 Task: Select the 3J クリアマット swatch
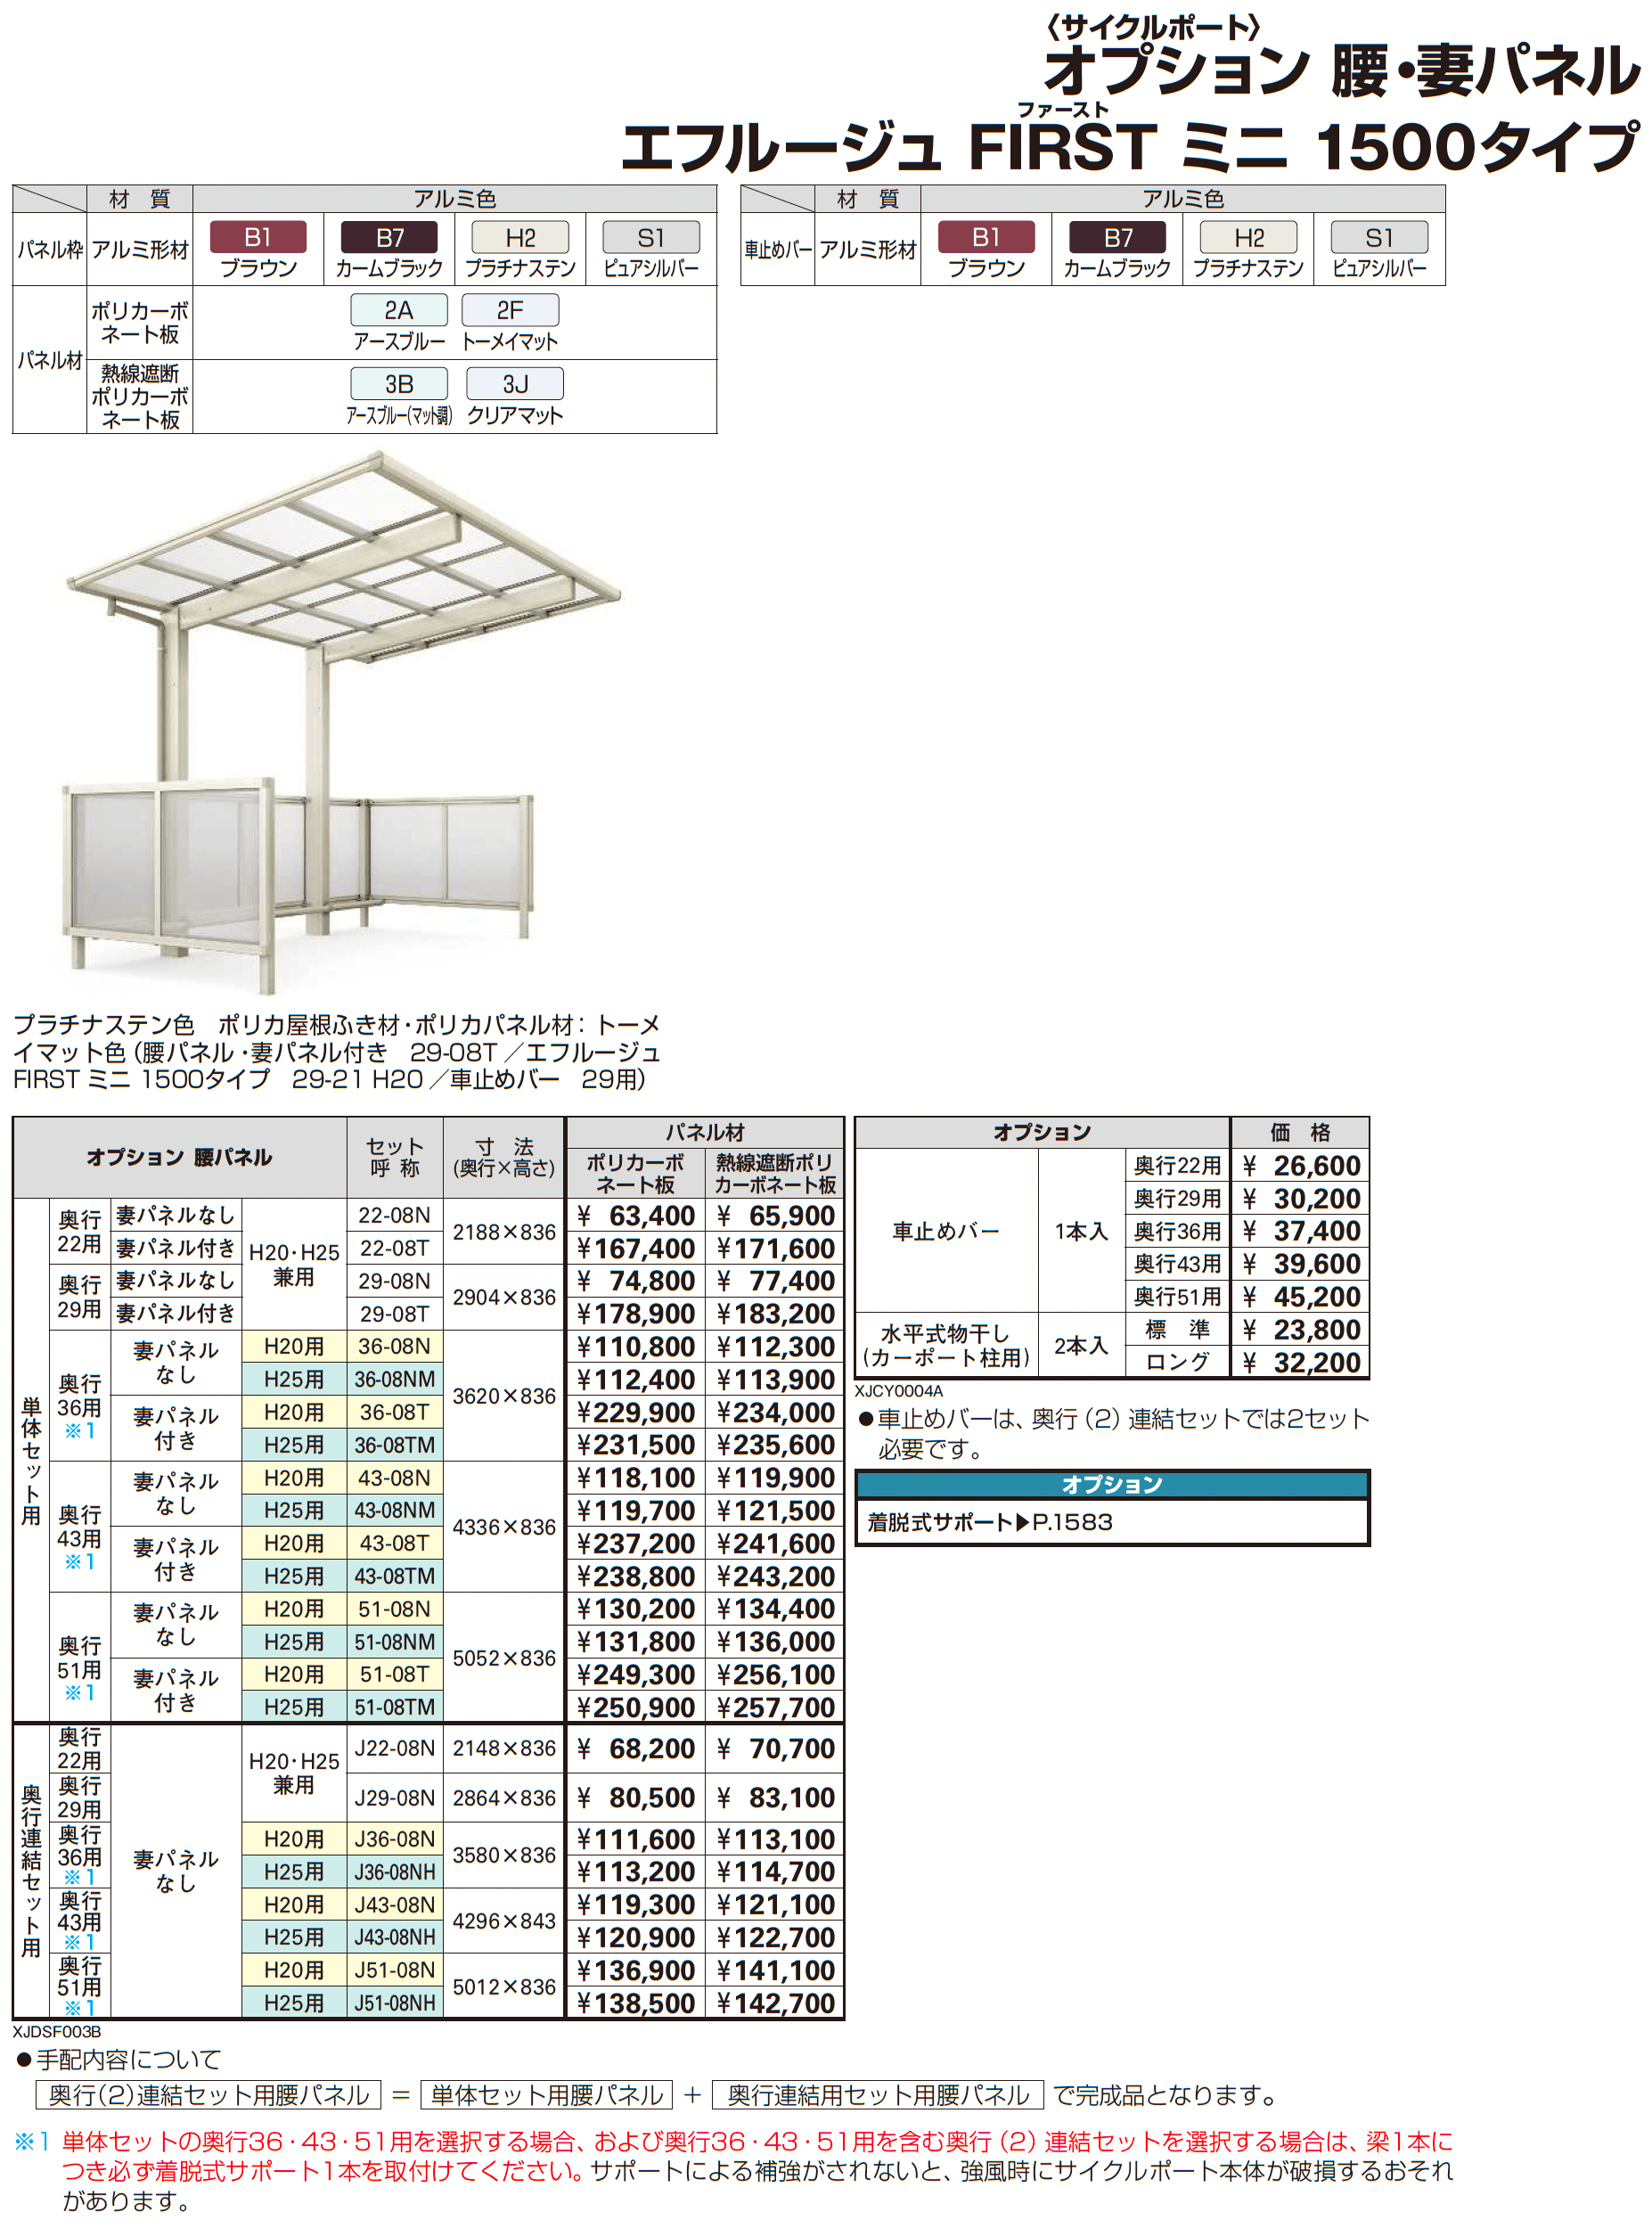tap(515, 384)
